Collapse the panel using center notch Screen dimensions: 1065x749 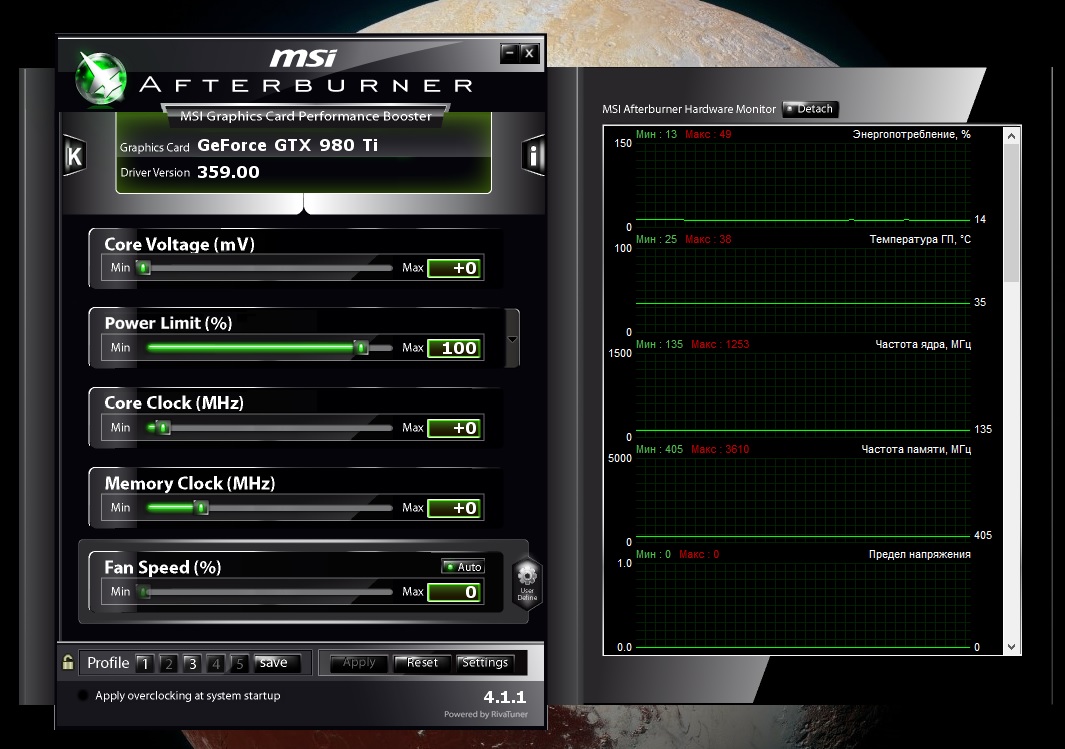304,204
